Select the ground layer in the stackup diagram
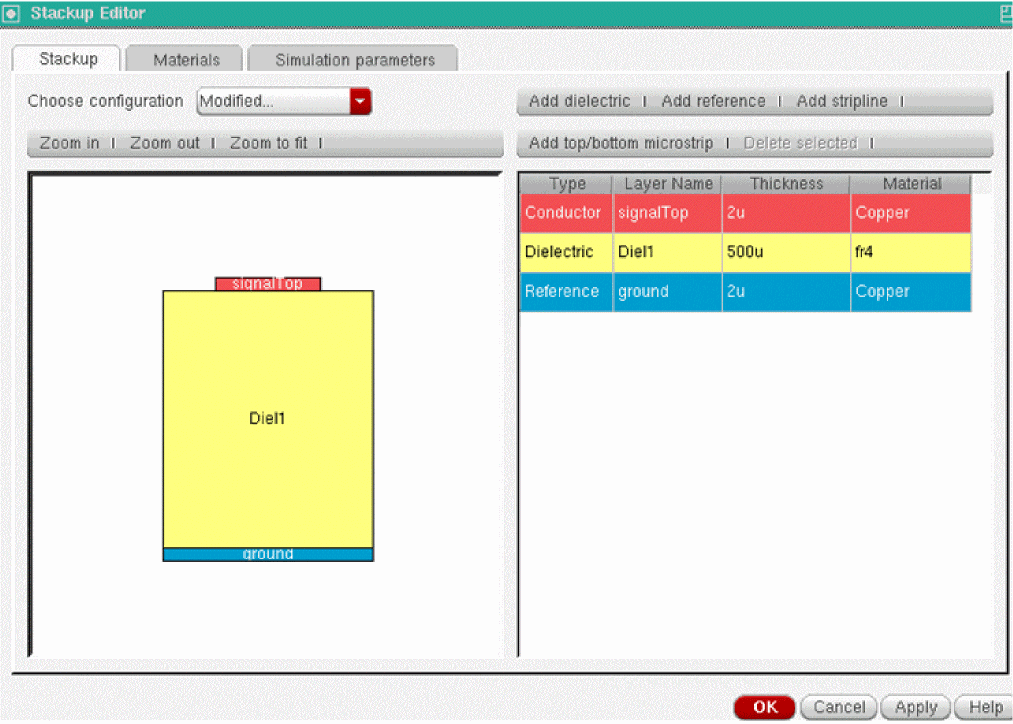The width and height of the screenshot is (1013, 724). pos(267,554)
